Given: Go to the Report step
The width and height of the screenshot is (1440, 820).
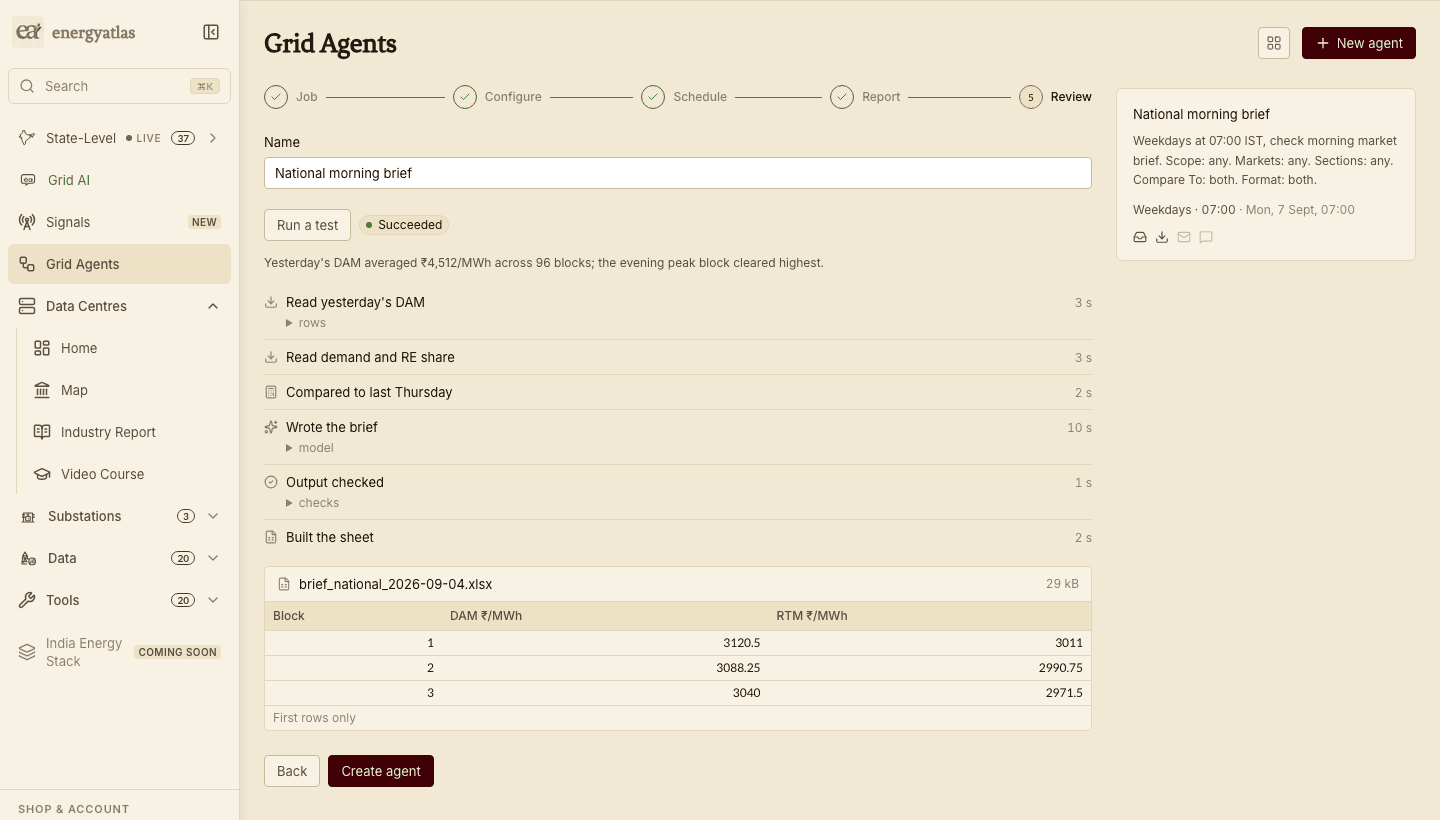Looking at the screenshot, I should 865,97.
